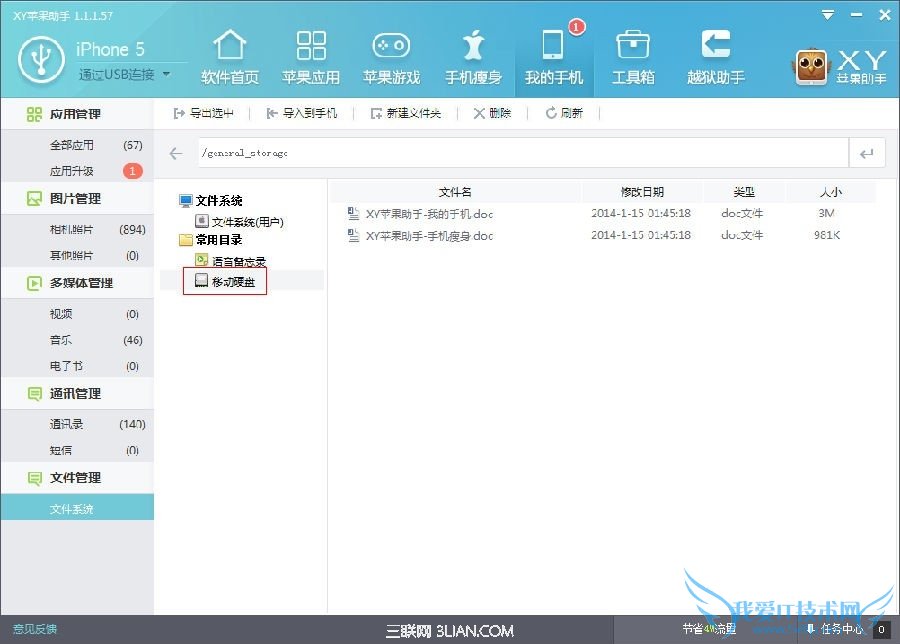Viewport: 900px width, 644px height.
Task: Click 导出选中 export button
Action: tap(204, 113)
